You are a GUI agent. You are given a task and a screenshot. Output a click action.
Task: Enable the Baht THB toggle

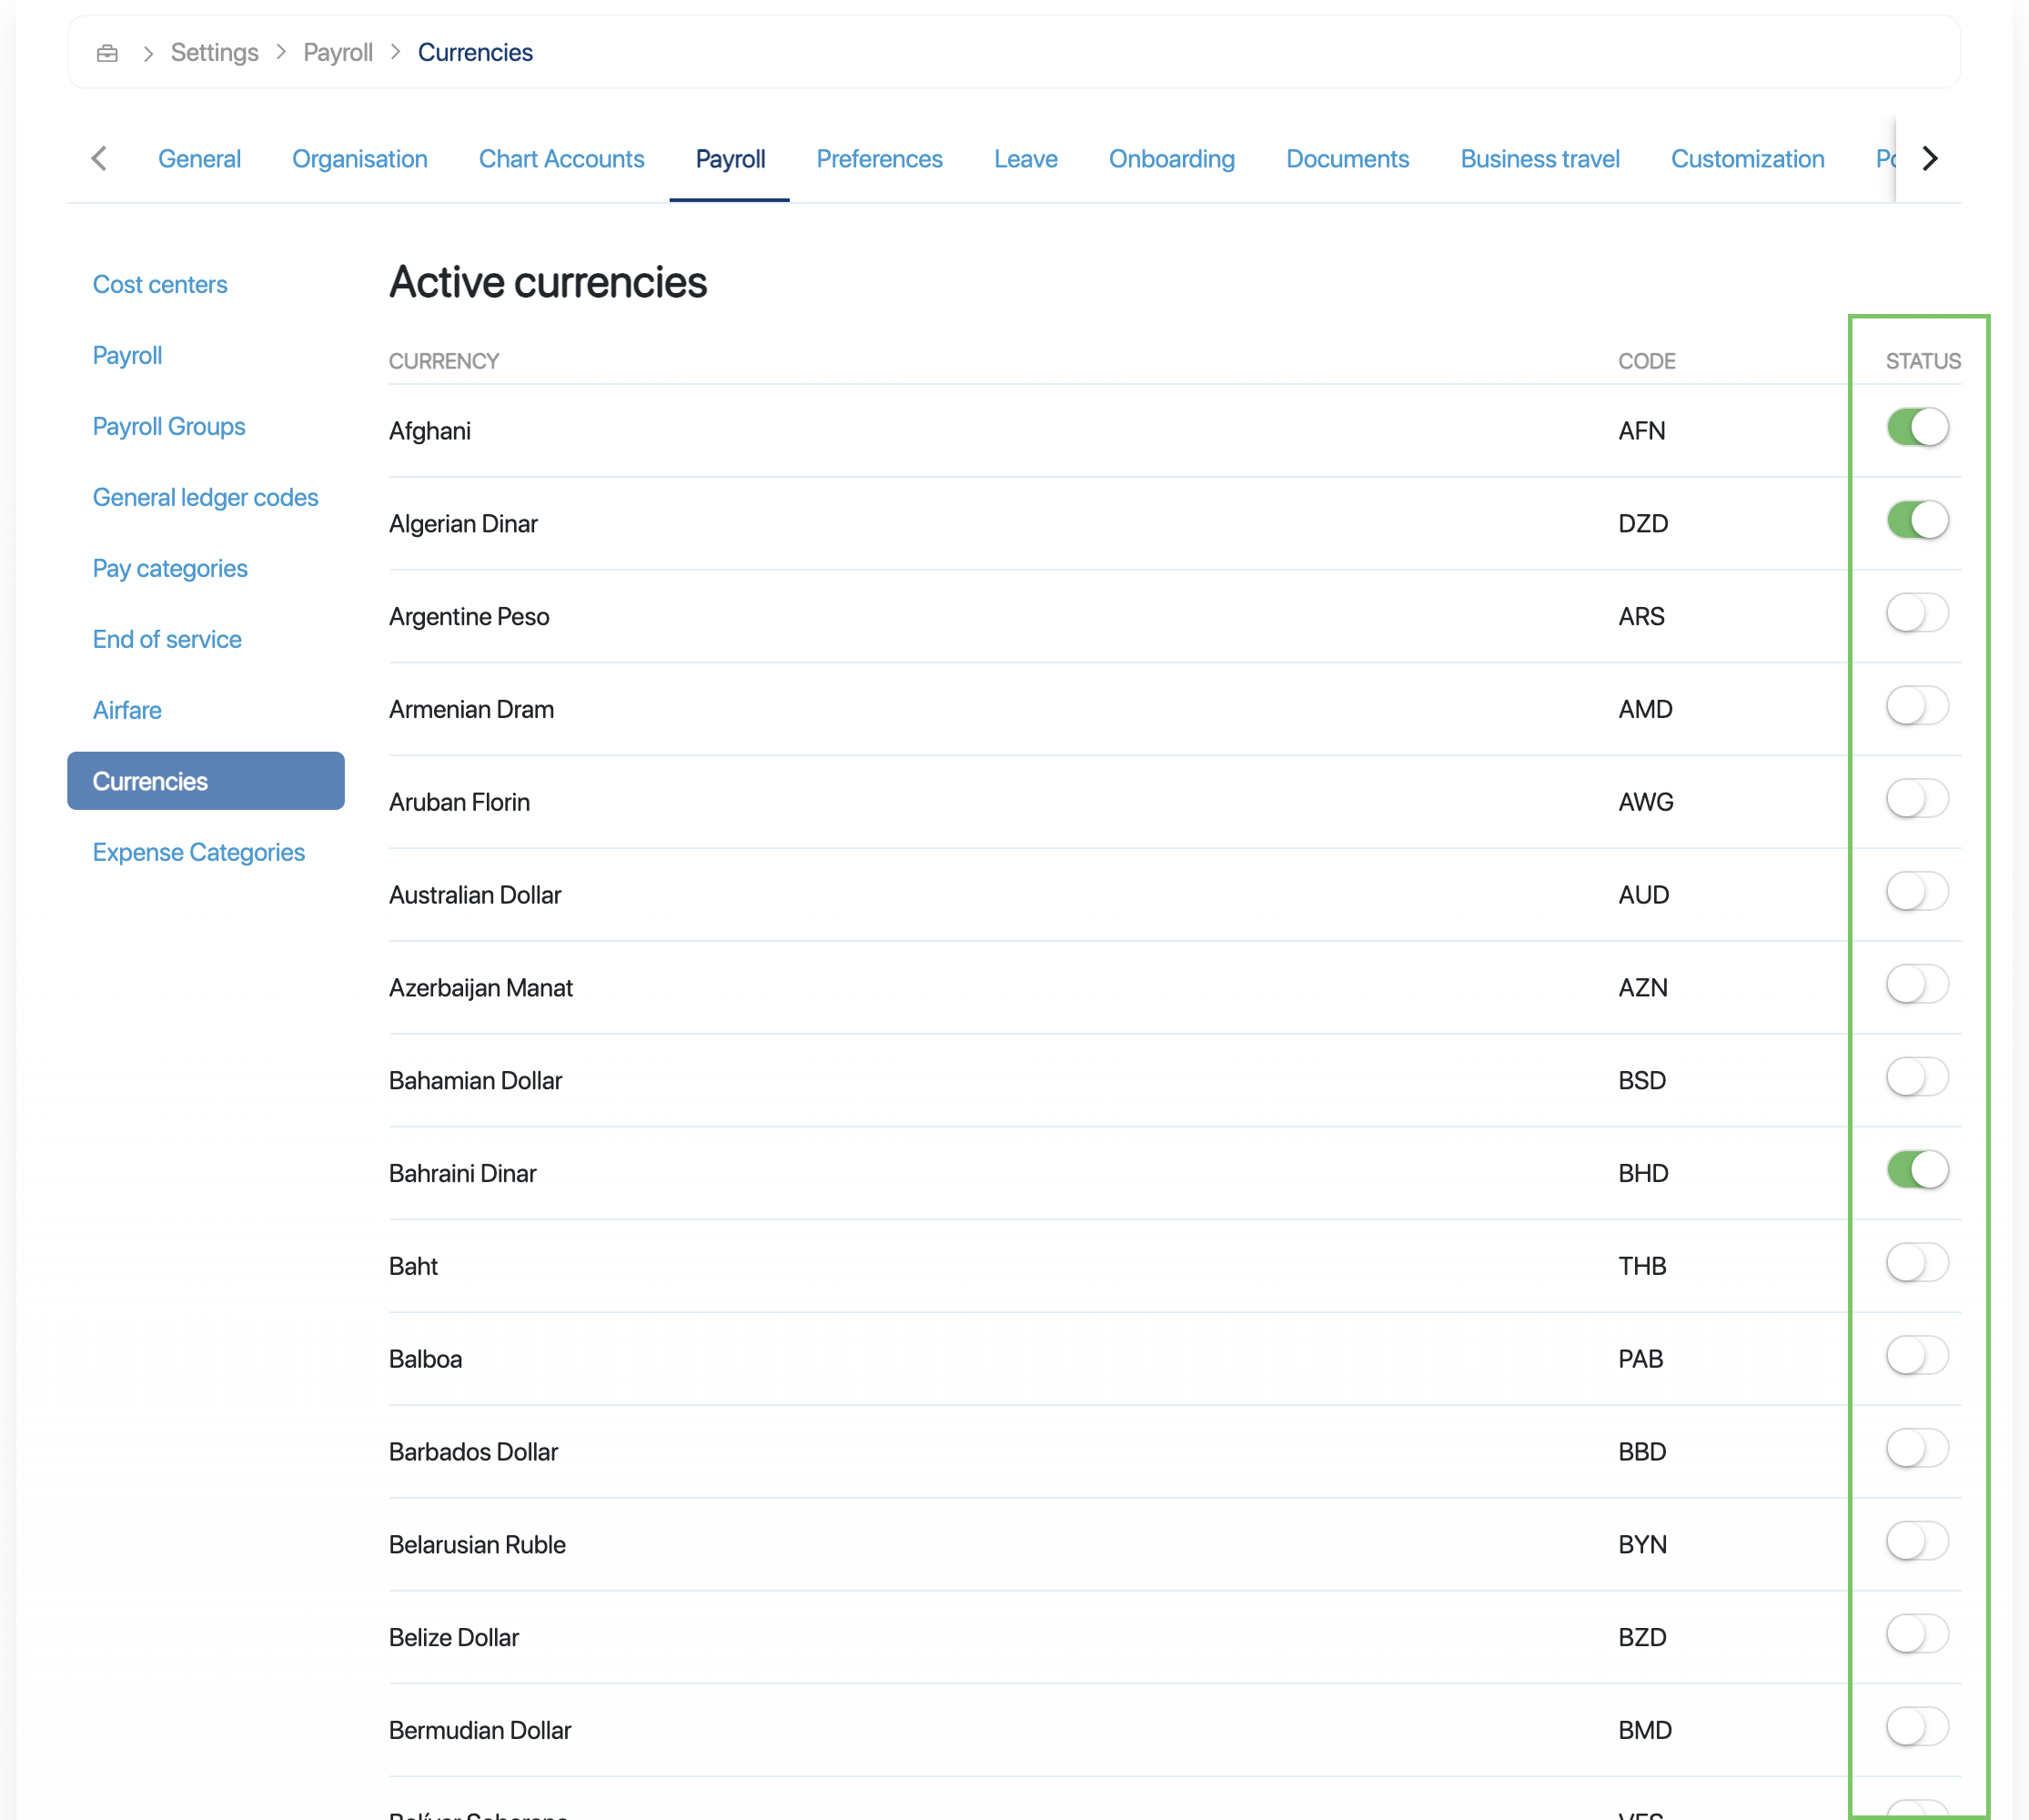1916,1263
